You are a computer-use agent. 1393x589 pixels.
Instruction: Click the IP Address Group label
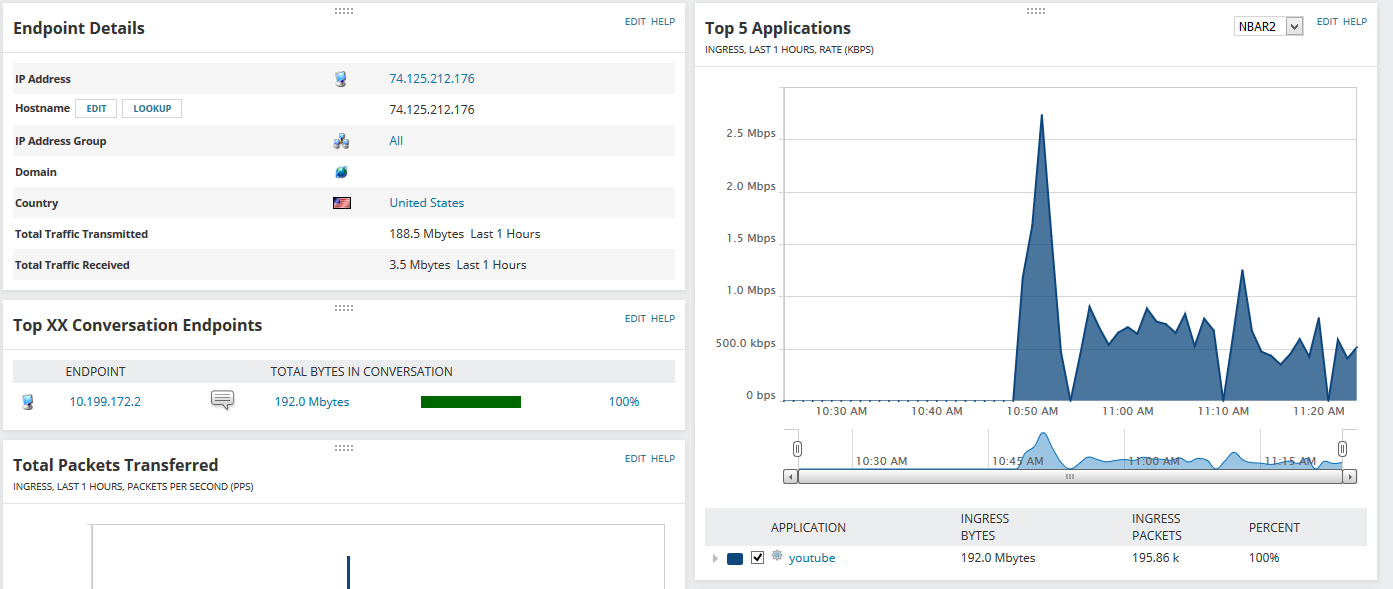(x=61, y=141)
